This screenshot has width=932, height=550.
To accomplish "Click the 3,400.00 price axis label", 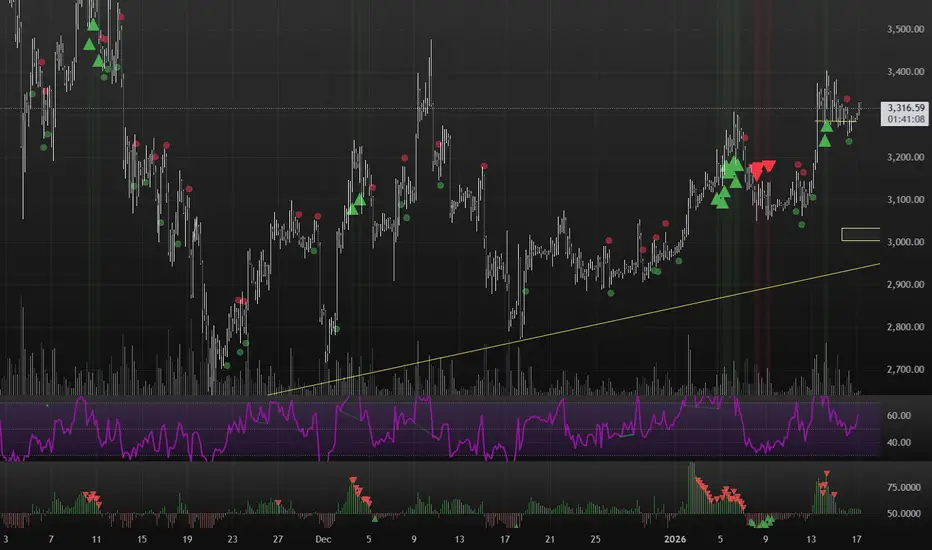I will [x=905, y=71].
